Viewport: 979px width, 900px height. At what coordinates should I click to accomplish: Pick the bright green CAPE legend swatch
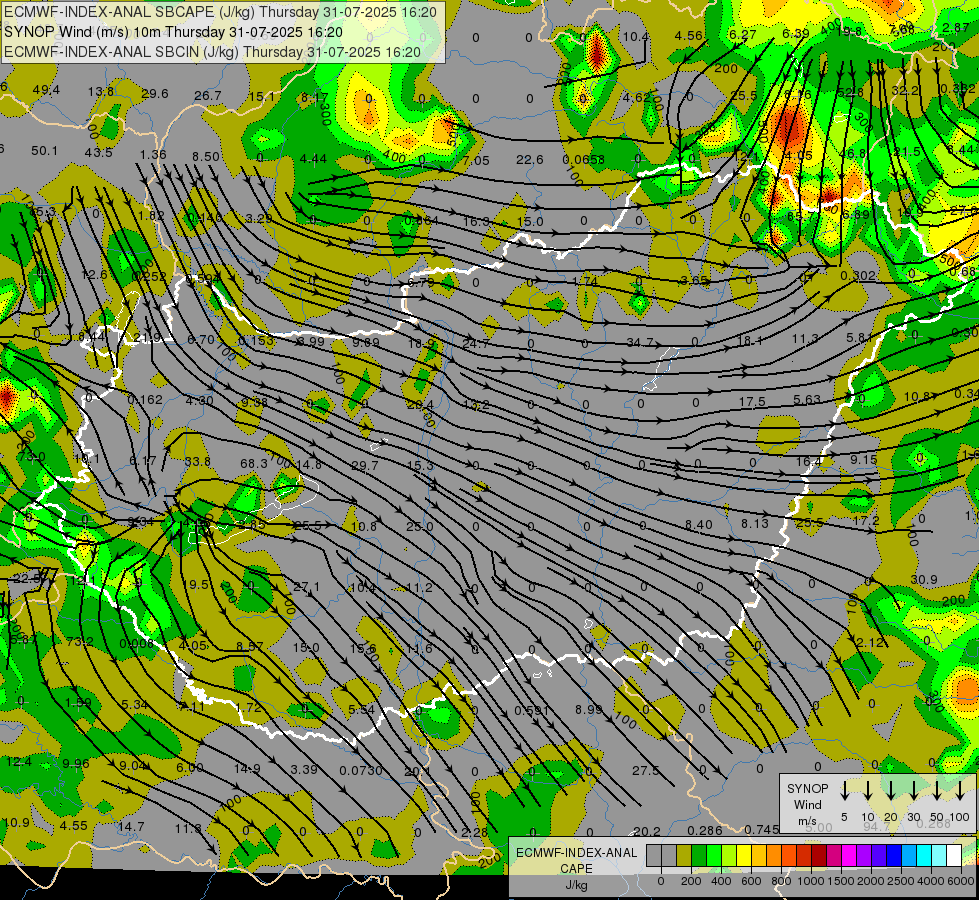point(714,855)
